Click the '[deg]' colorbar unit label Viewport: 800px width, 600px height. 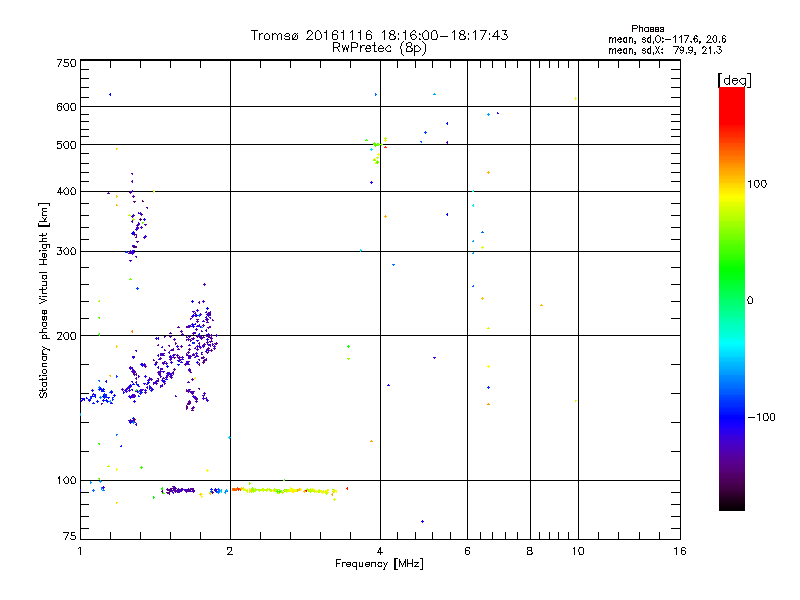(x=734, y=80)
